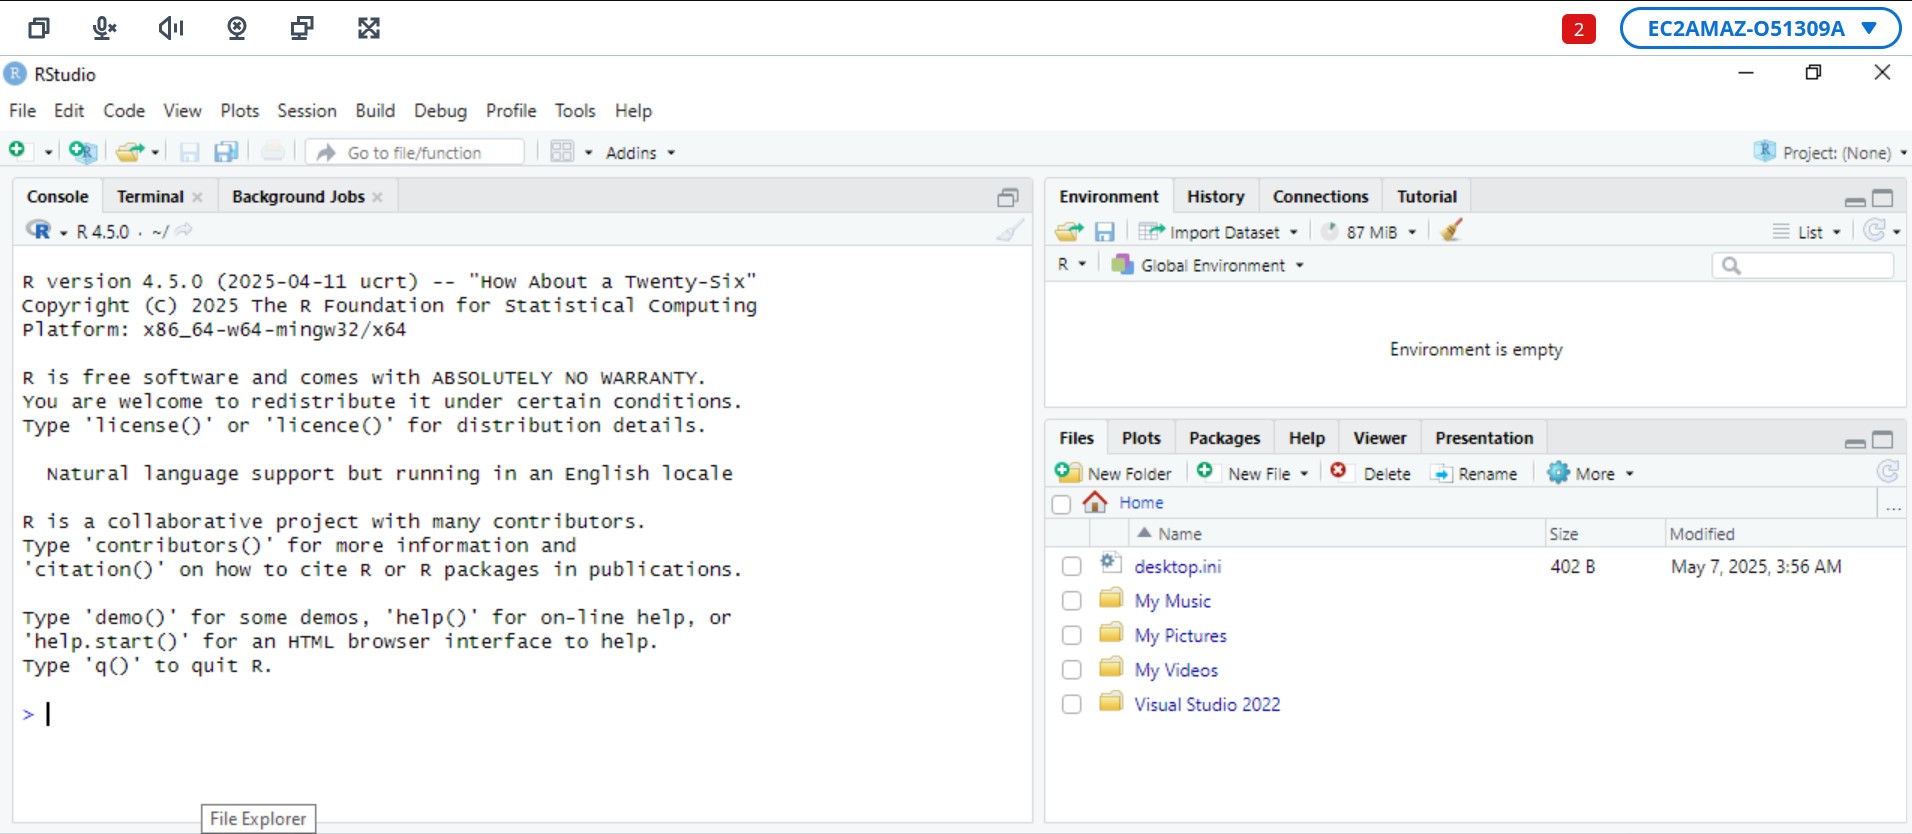Refresh the Files pane listing

tap(1887, 472)
